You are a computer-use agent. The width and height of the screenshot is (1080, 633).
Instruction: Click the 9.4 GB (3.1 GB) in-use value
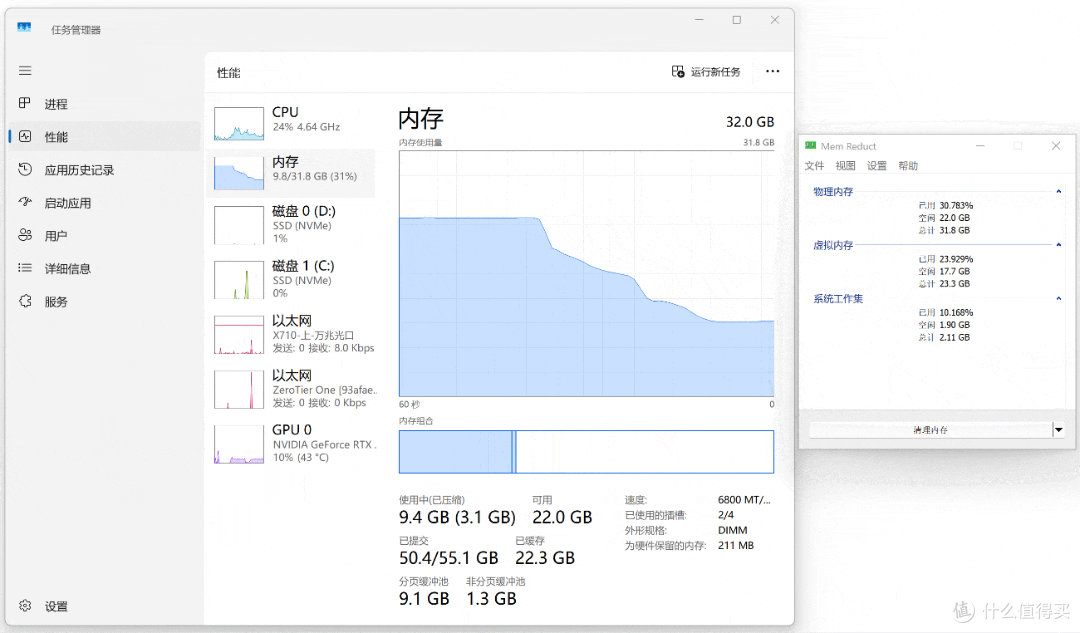[x=457, y=517]
